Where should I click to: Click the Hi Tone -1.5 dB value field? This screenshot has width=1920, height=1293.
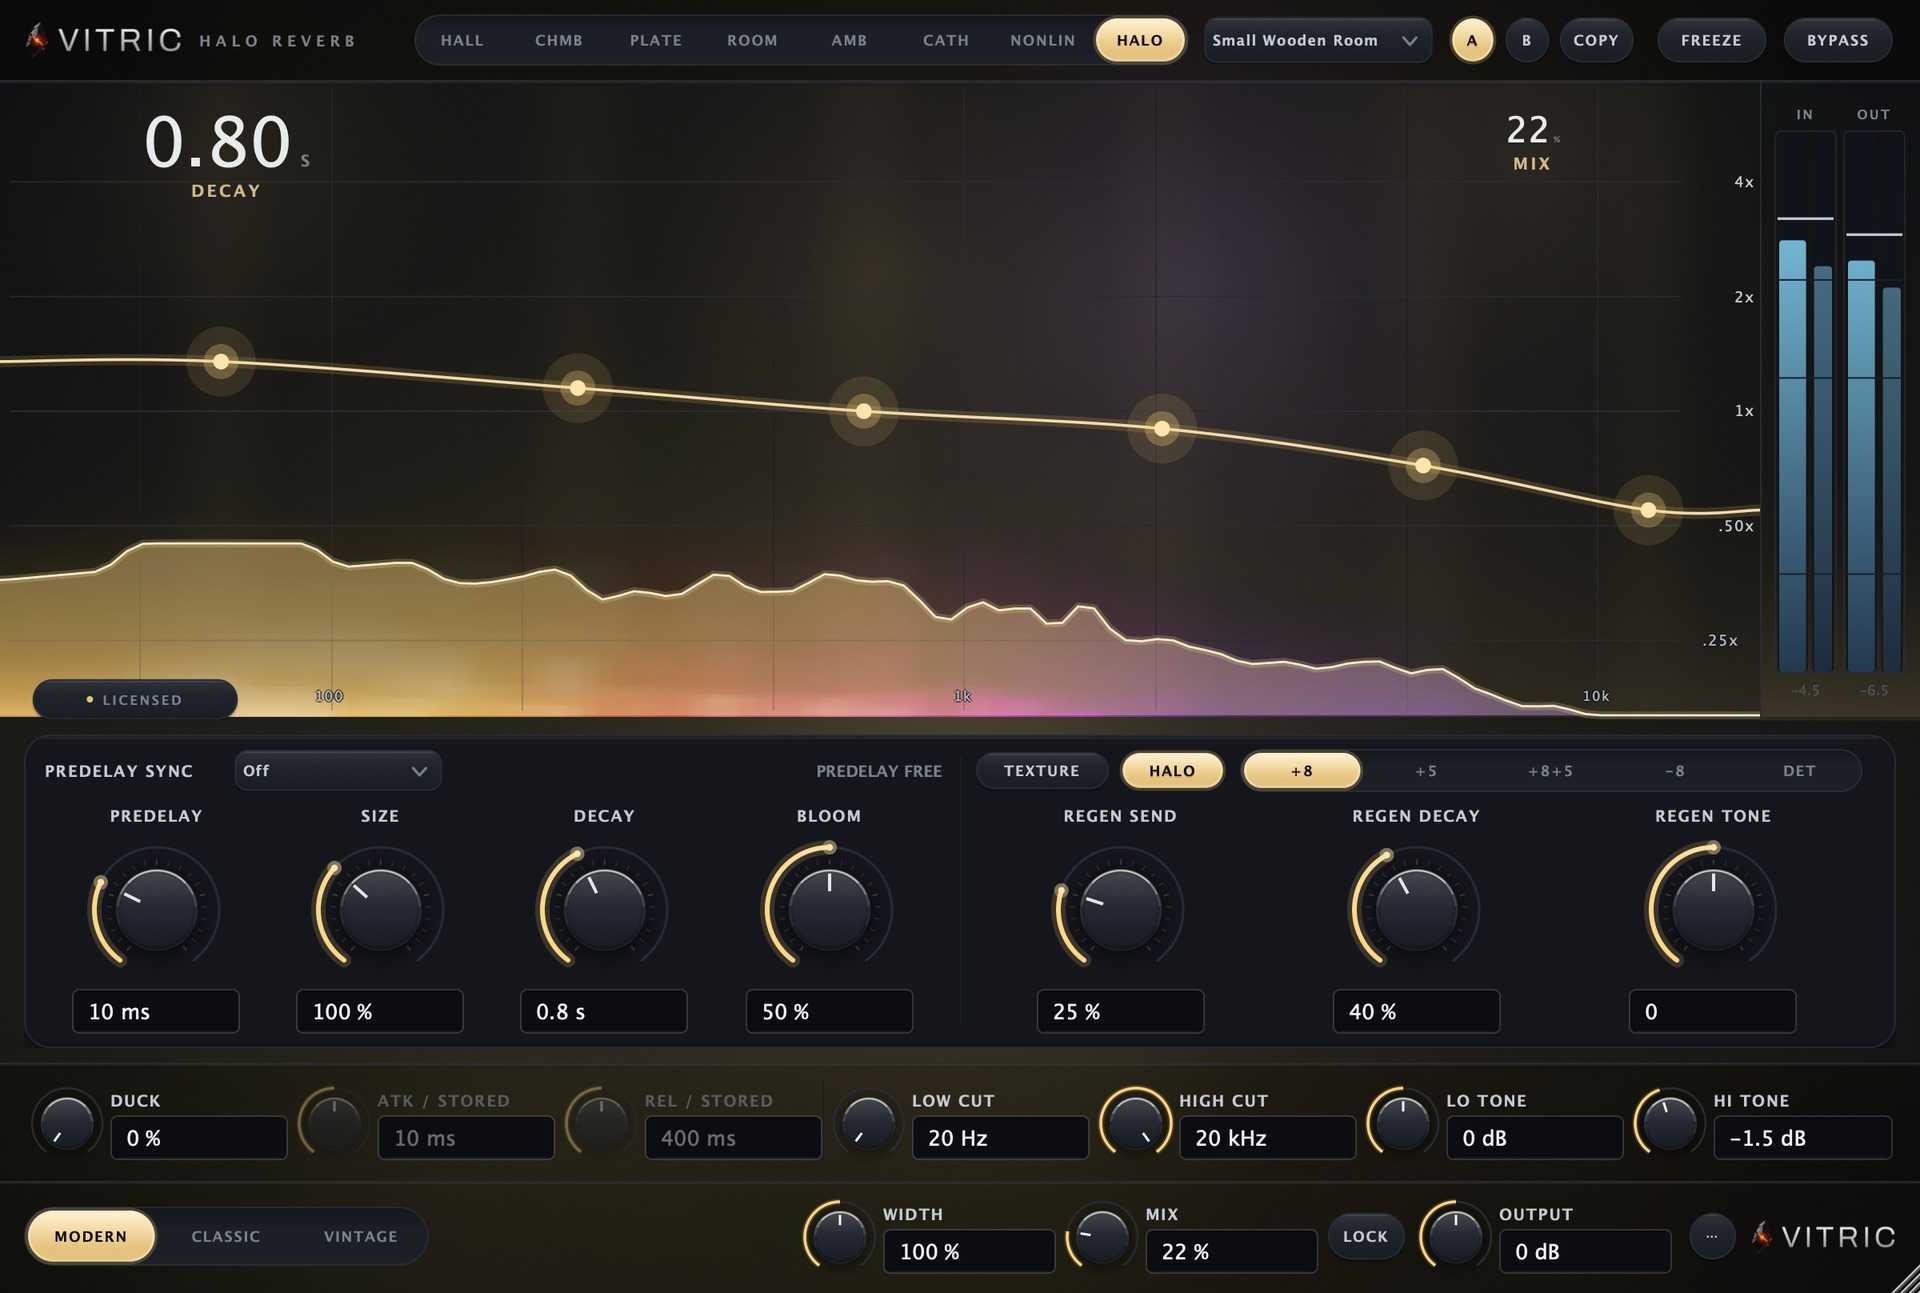[x=1802, y=1138]
